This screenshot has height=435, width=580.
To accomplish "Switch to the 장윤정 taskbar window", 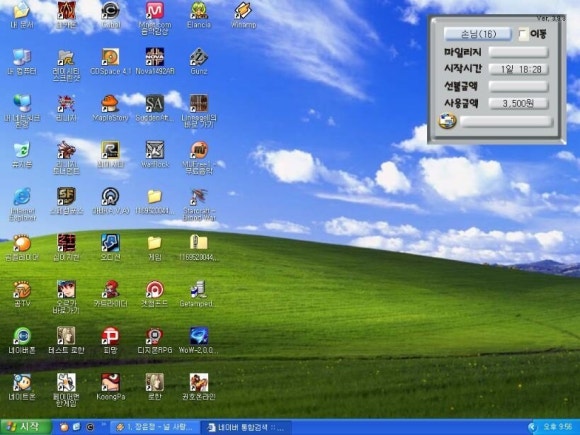I will [155, 427].
